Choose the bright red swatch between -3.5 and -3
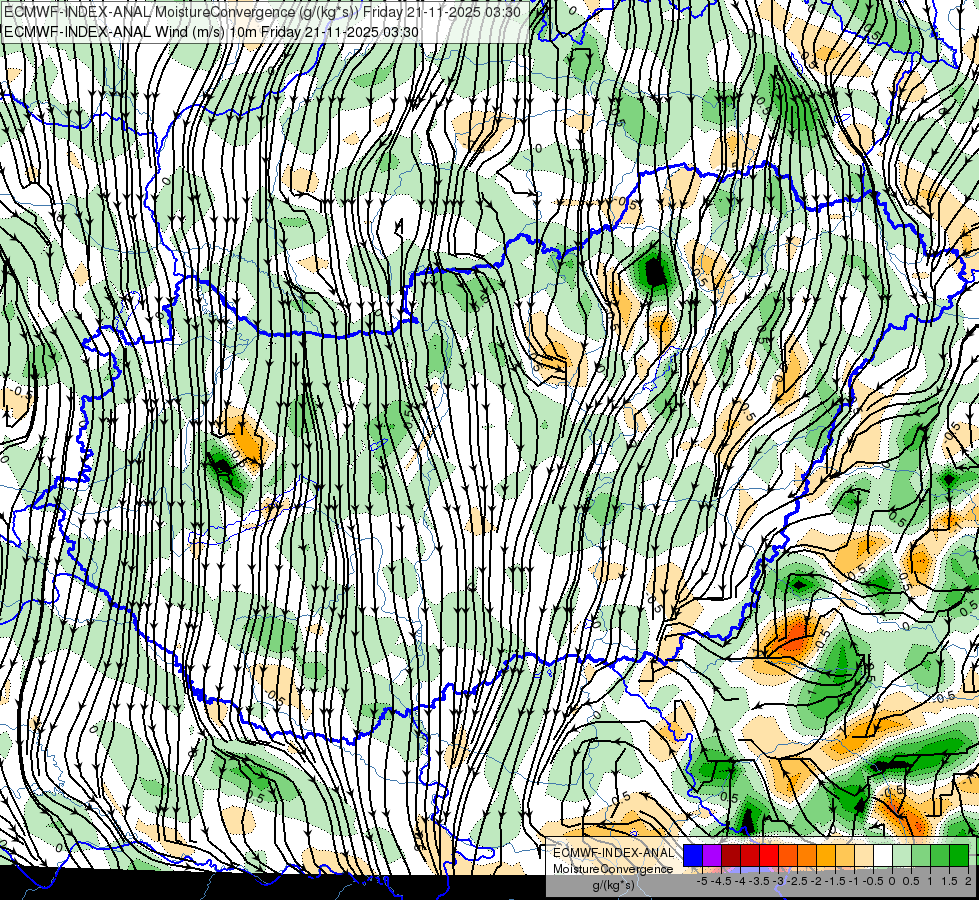Screen dimensions: 979x900 [x=769, y=856]
